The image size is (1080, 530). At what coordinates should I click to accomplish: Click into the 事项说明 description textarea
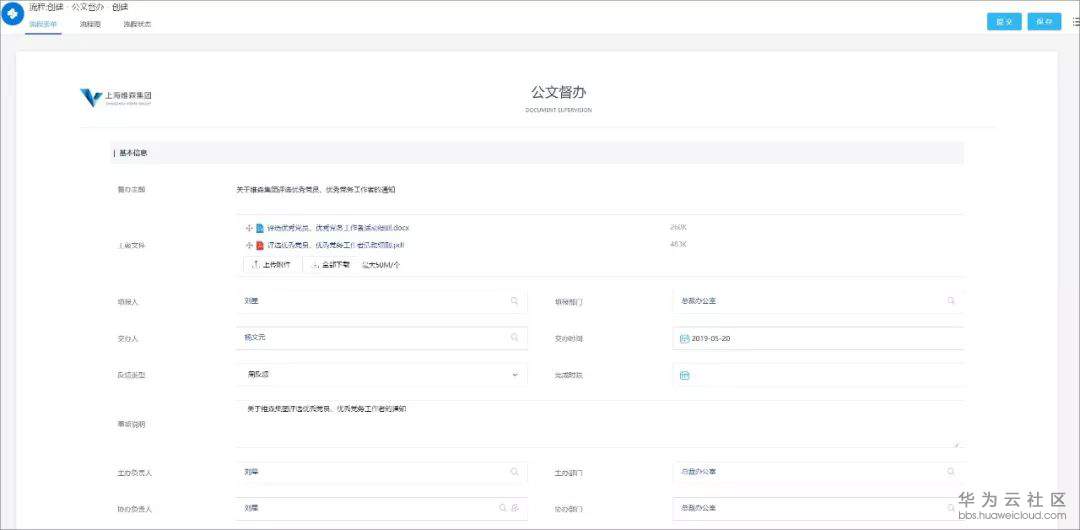tap(599, 424)
